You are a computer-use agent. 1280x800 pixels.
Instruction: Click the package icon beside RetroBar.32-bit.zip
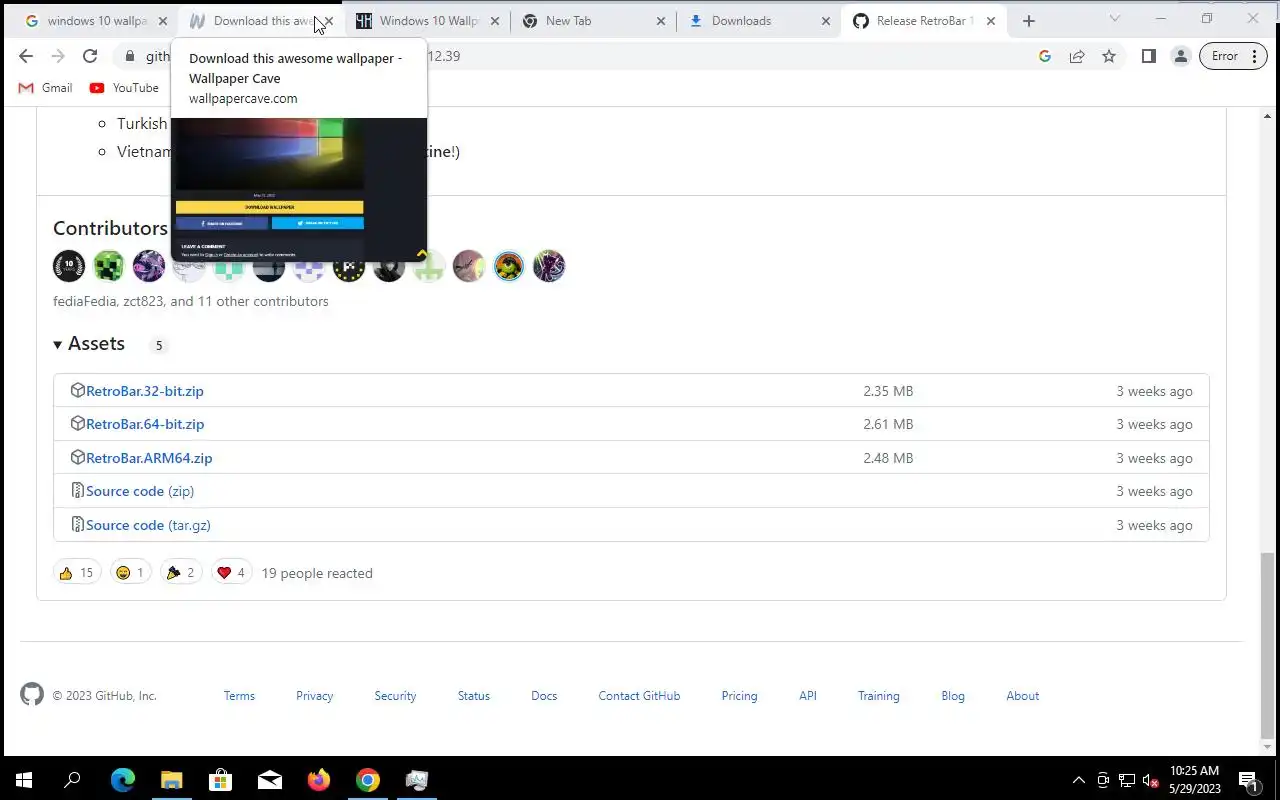pos(77,390)
